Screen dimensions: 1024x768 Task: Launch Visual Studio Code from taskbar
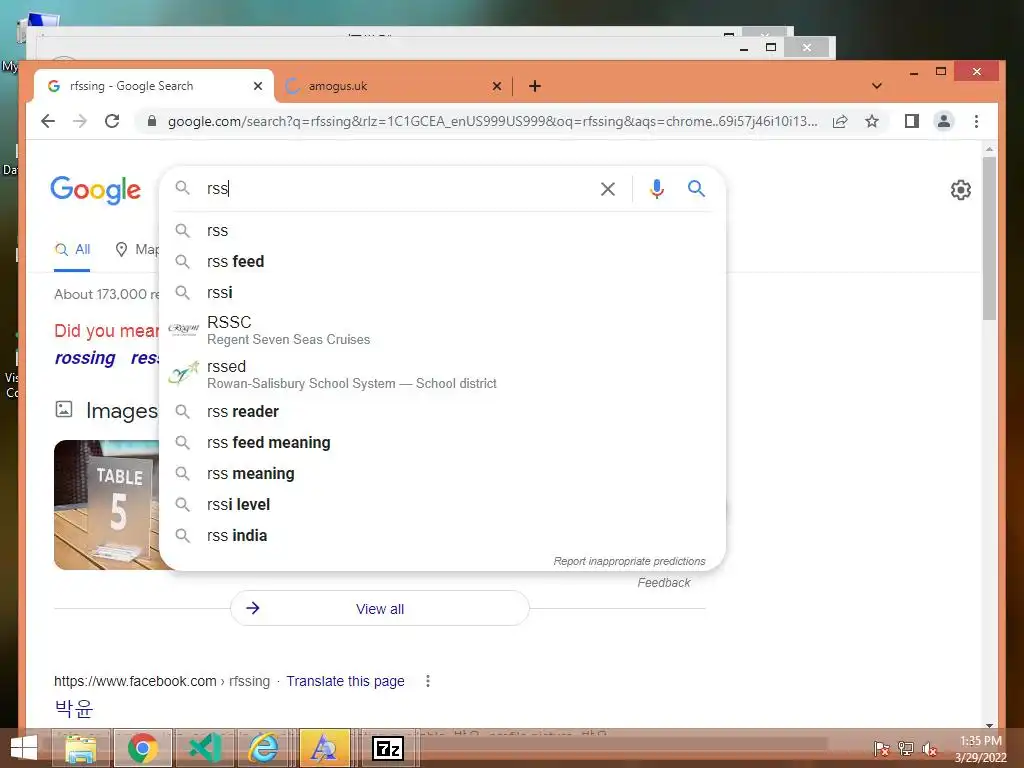204,748
